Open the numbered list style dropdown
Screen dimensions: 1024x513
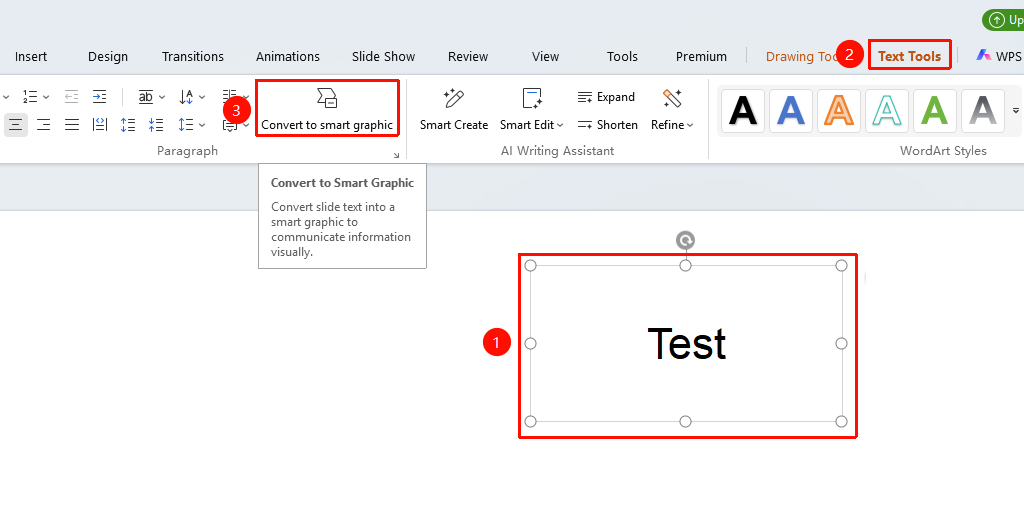tap(46, 97)
